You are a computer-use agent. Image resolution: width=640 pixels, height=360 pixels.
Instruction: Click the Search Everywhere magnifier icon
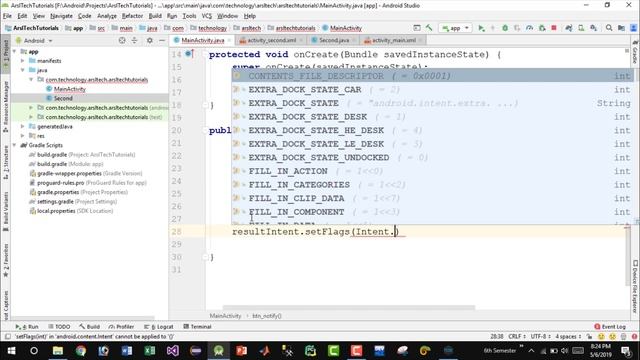pyautogui.click(x=609, y=28)
